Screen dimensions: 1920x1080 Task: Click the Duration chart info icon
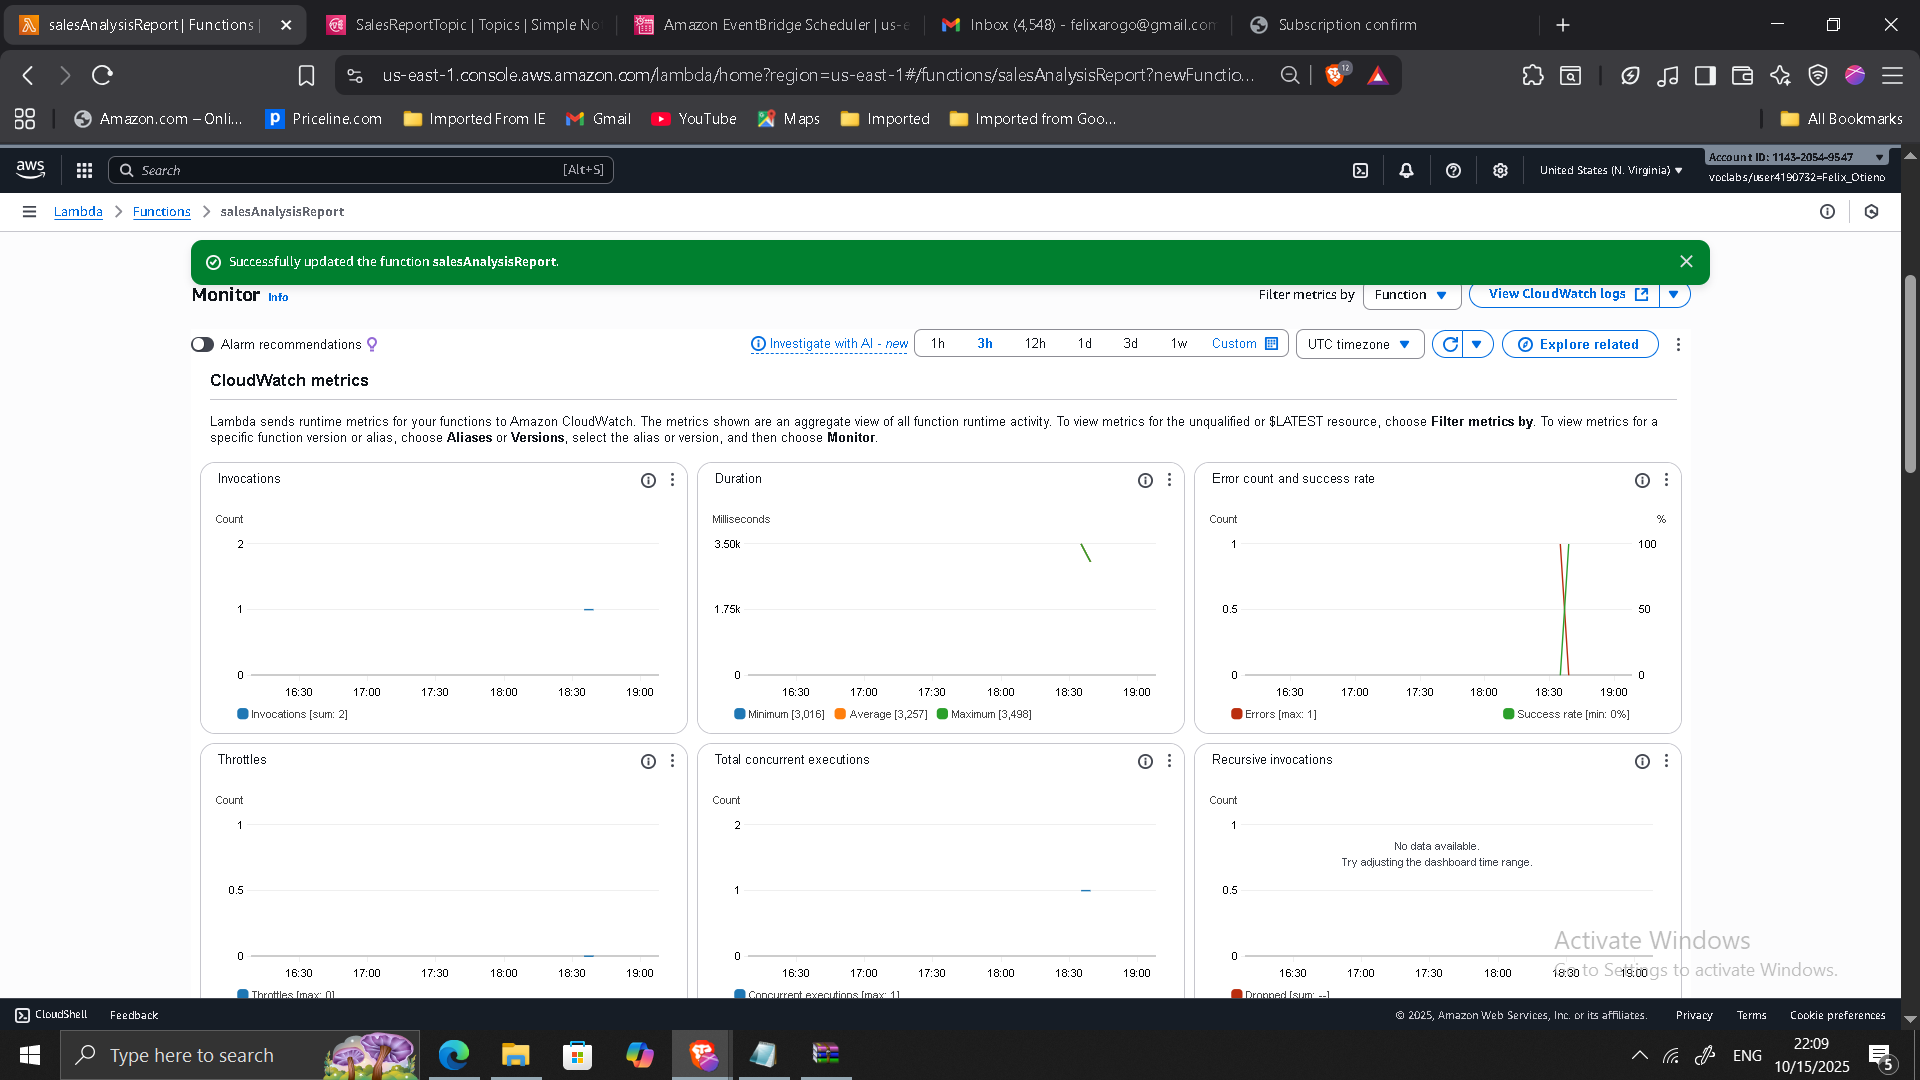[x=1145, y=480]
